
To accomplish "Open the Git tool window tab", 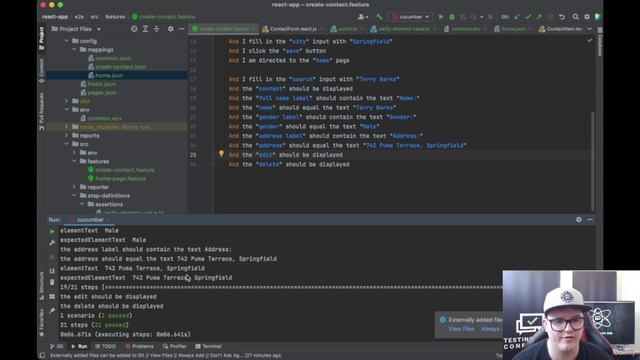I will (x=57, y=346).
